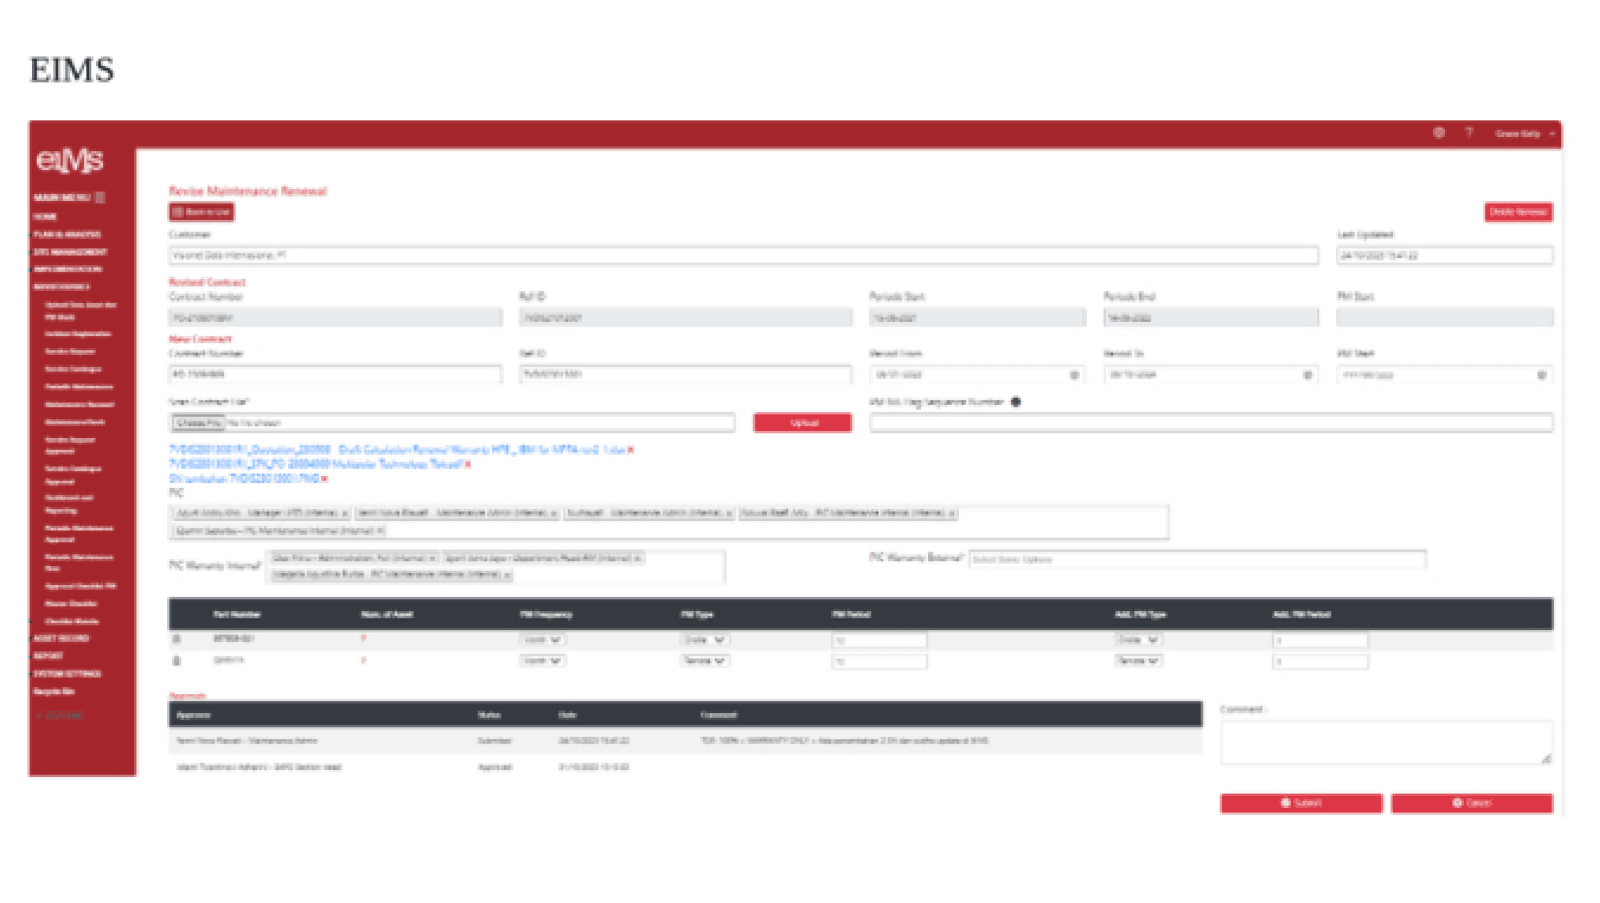Click the help question mark icon
Image resolution: width=1600 pixels, height=903 pixels.
pos(1468,133)
